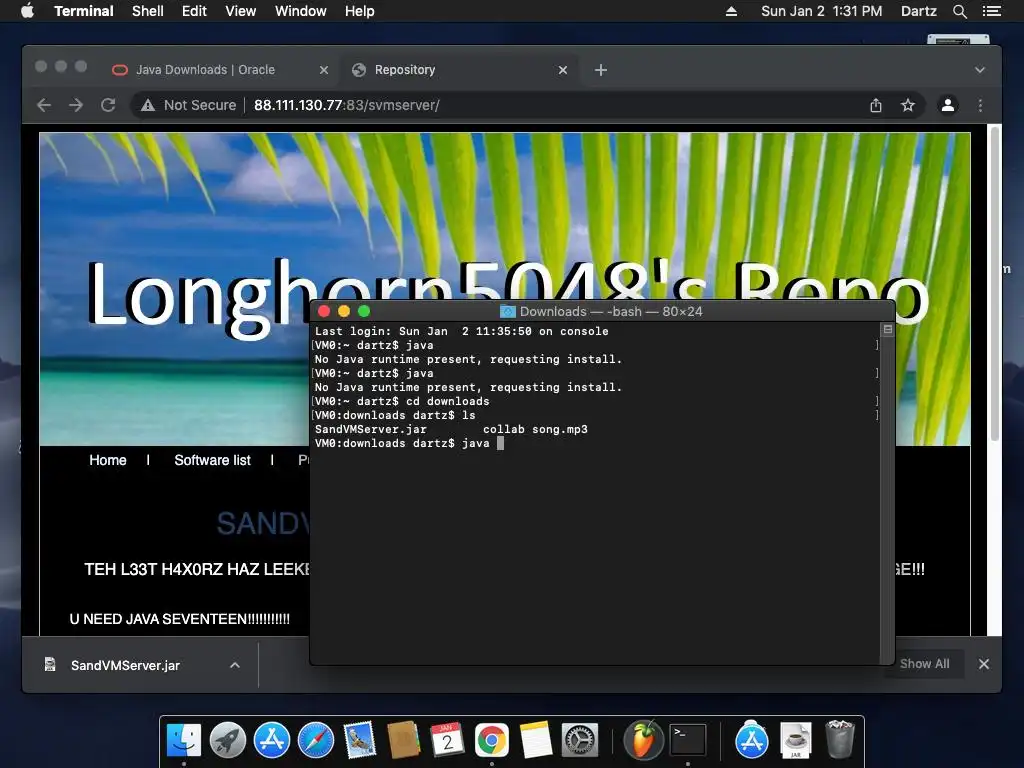The height and width of the screenshot is (768, 1024).
Task: Go back in Chrome
Action: click(44, 105)
